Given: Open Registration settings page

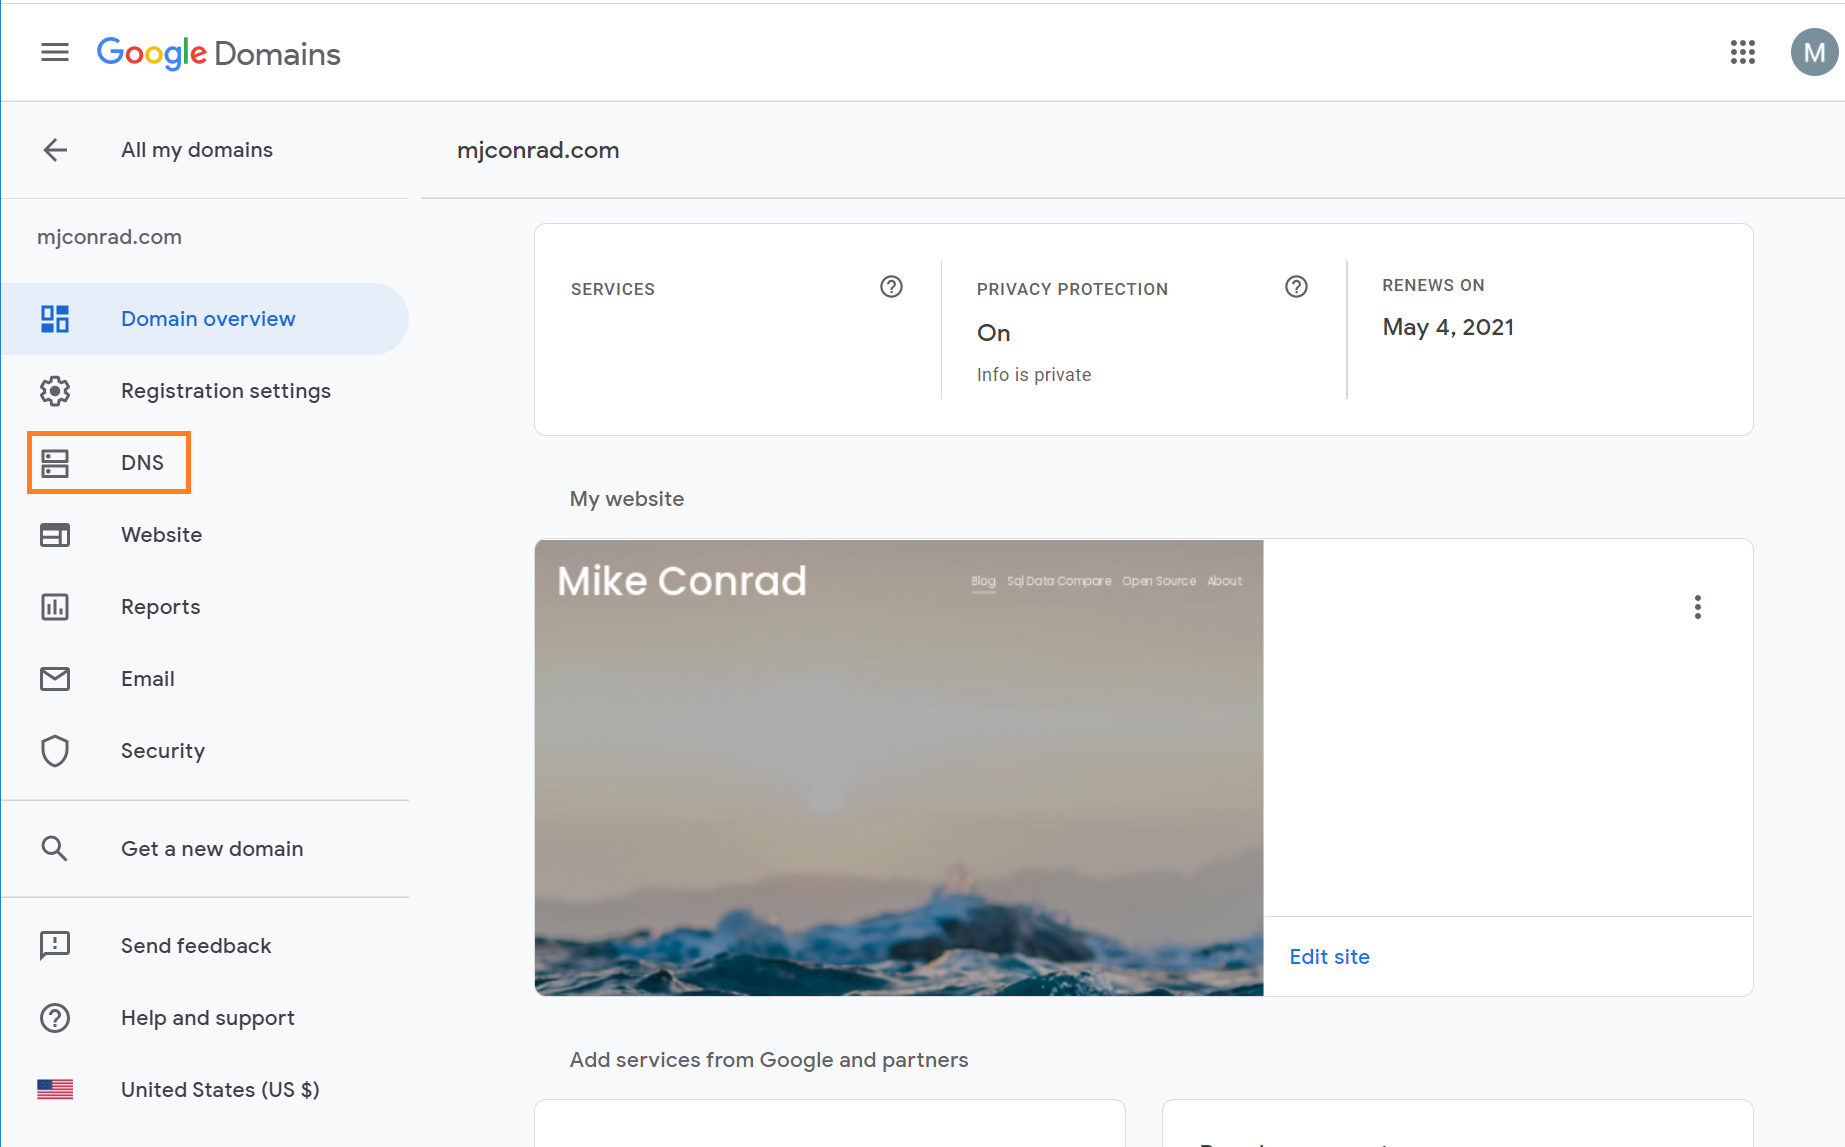Looking at the screenshot, I should tap(226, 391).
